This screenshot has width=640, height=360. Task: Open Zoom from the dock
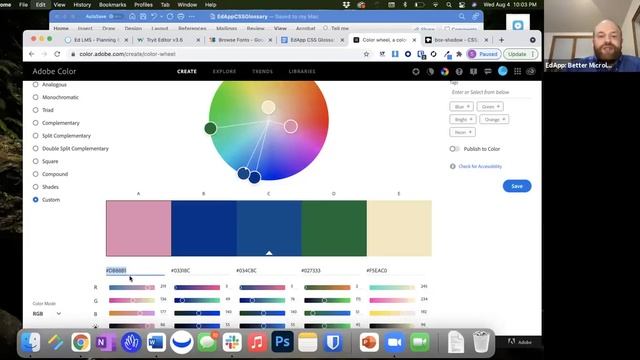(x=394, y=342)
